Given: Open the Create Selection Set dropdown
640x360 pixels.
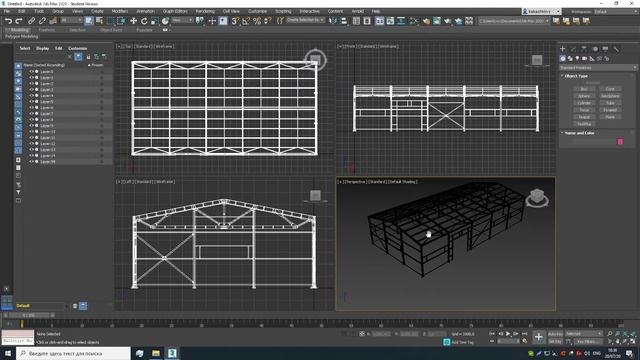Looking at the screenshot, I should click(305, 20).
